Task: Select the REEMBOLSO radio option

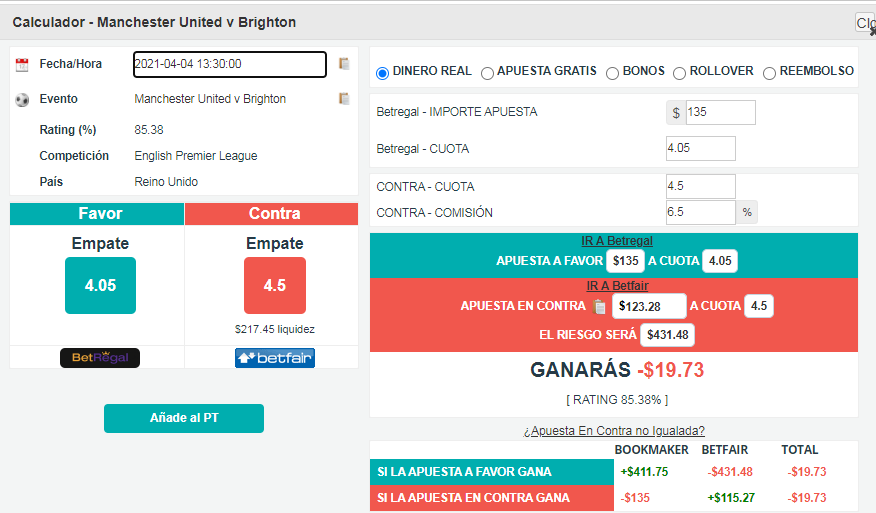Action: click(x=769, y=73)
